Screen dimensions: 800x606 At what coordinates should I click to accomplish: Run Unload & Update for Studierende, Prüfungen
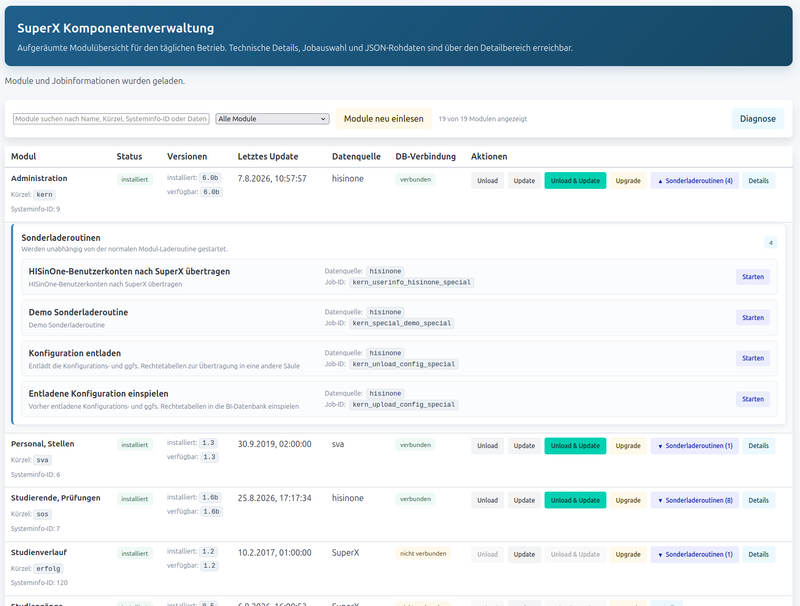[575, 500]
